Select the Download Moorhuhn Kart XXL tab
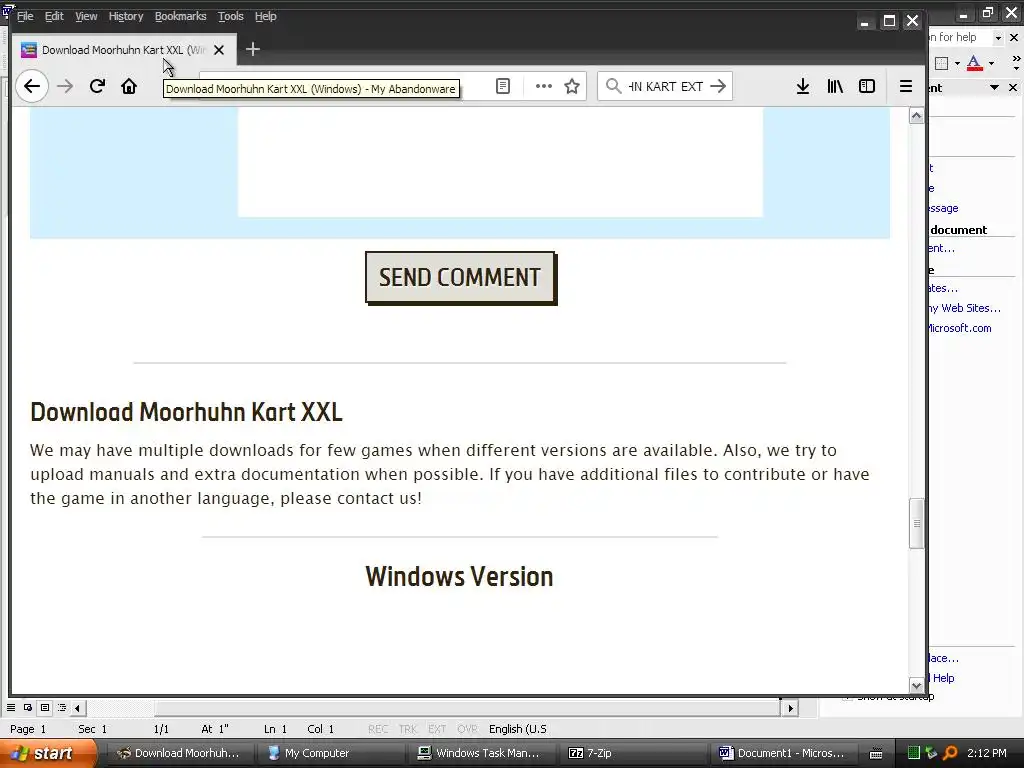Image resolution: width=1024 pixels, height=768 pixels. (124, 50)
